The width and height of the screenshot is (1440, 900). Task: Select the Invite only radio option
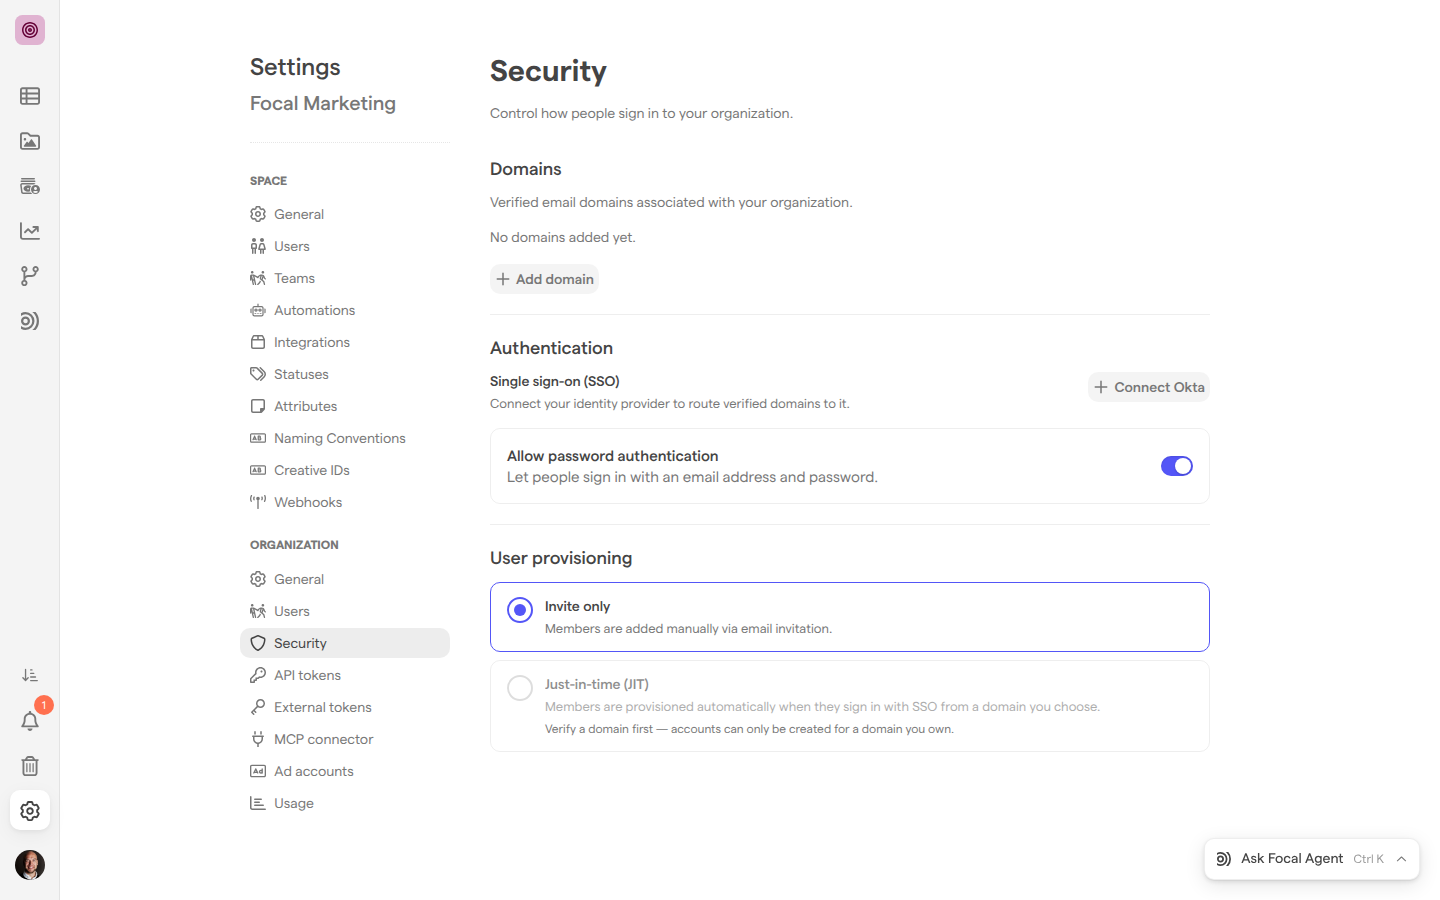pyautogui.click(x=520, y=610)
